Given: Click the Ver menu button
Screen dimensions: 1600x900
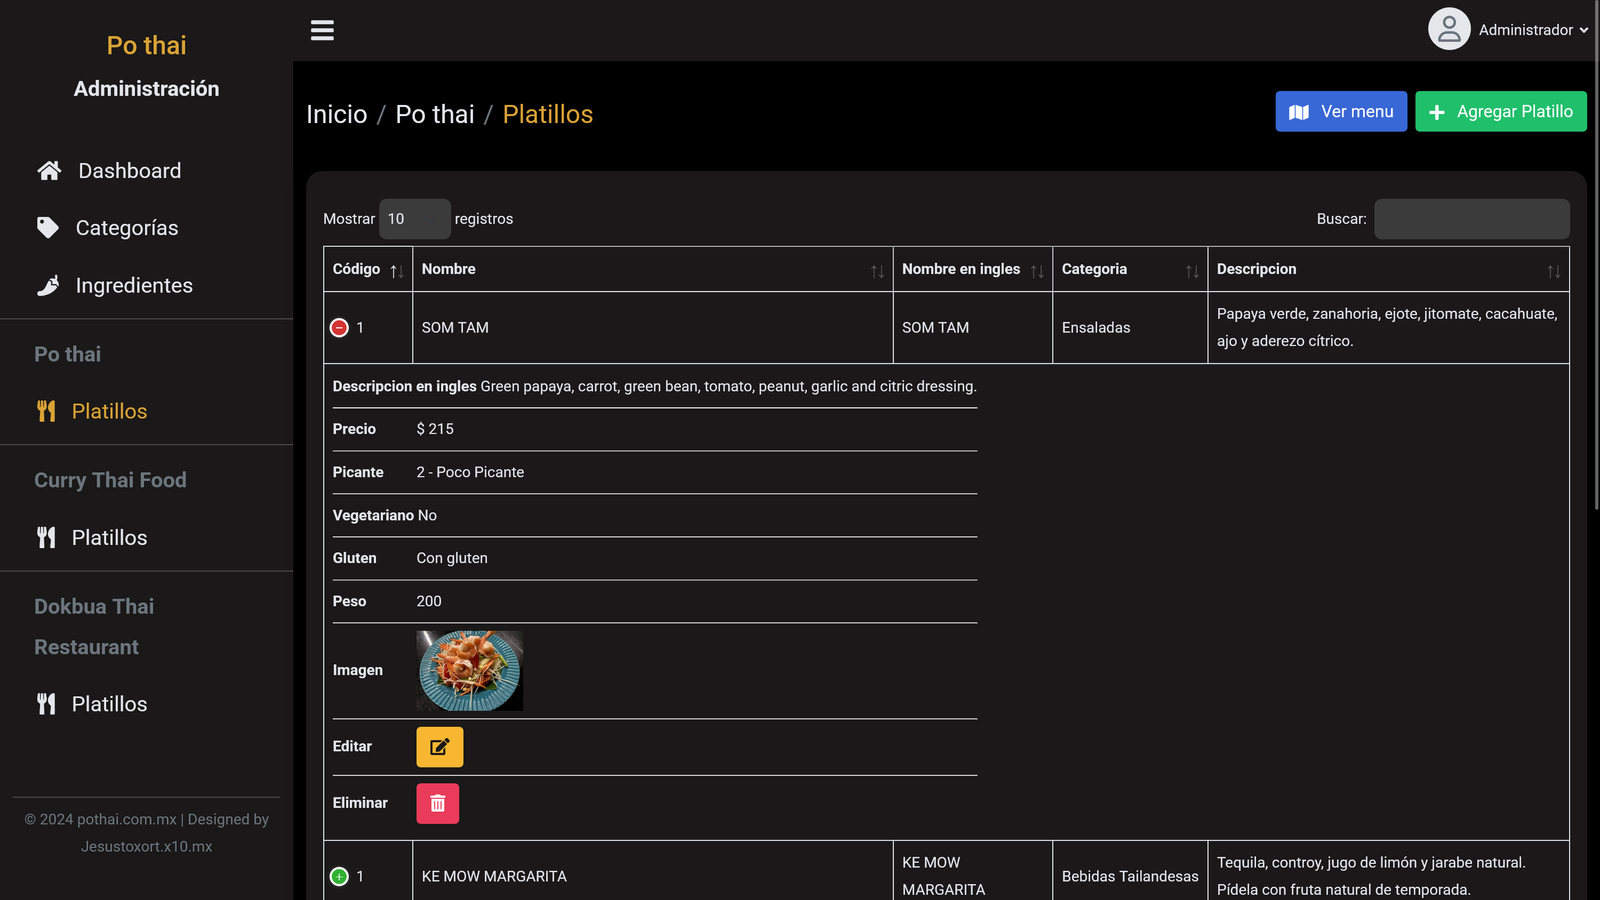Looking at the screenshot, I should 1340,112.
